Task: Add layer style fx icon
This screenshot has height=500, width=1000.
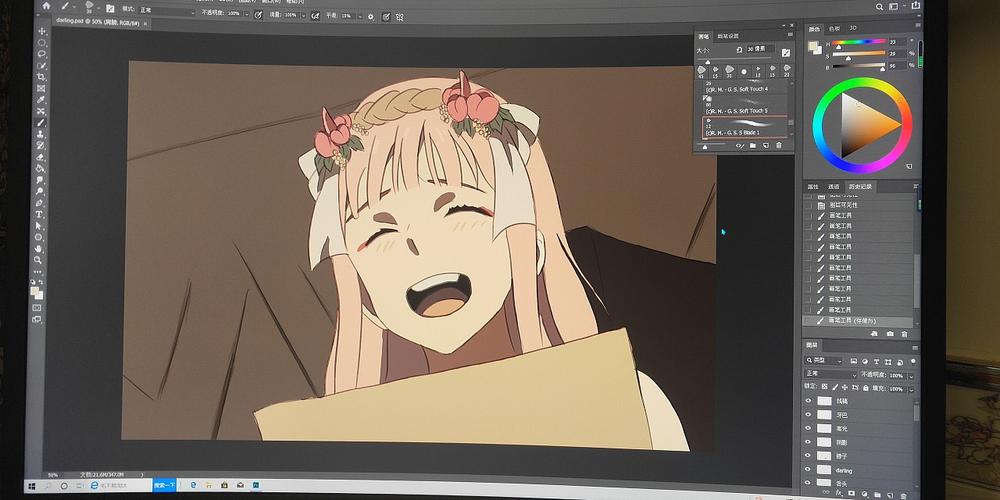Action: 839,492
